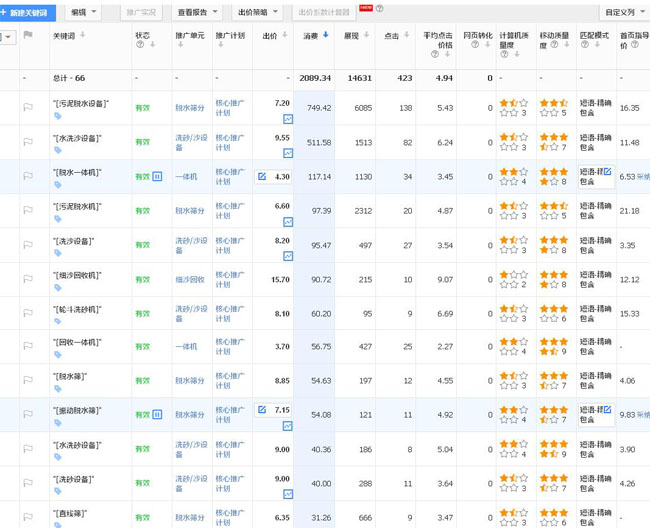The image size is (650, 528).
Task: Open the select-all checkbox dropdown in header
Action: [x=8, y=38]
